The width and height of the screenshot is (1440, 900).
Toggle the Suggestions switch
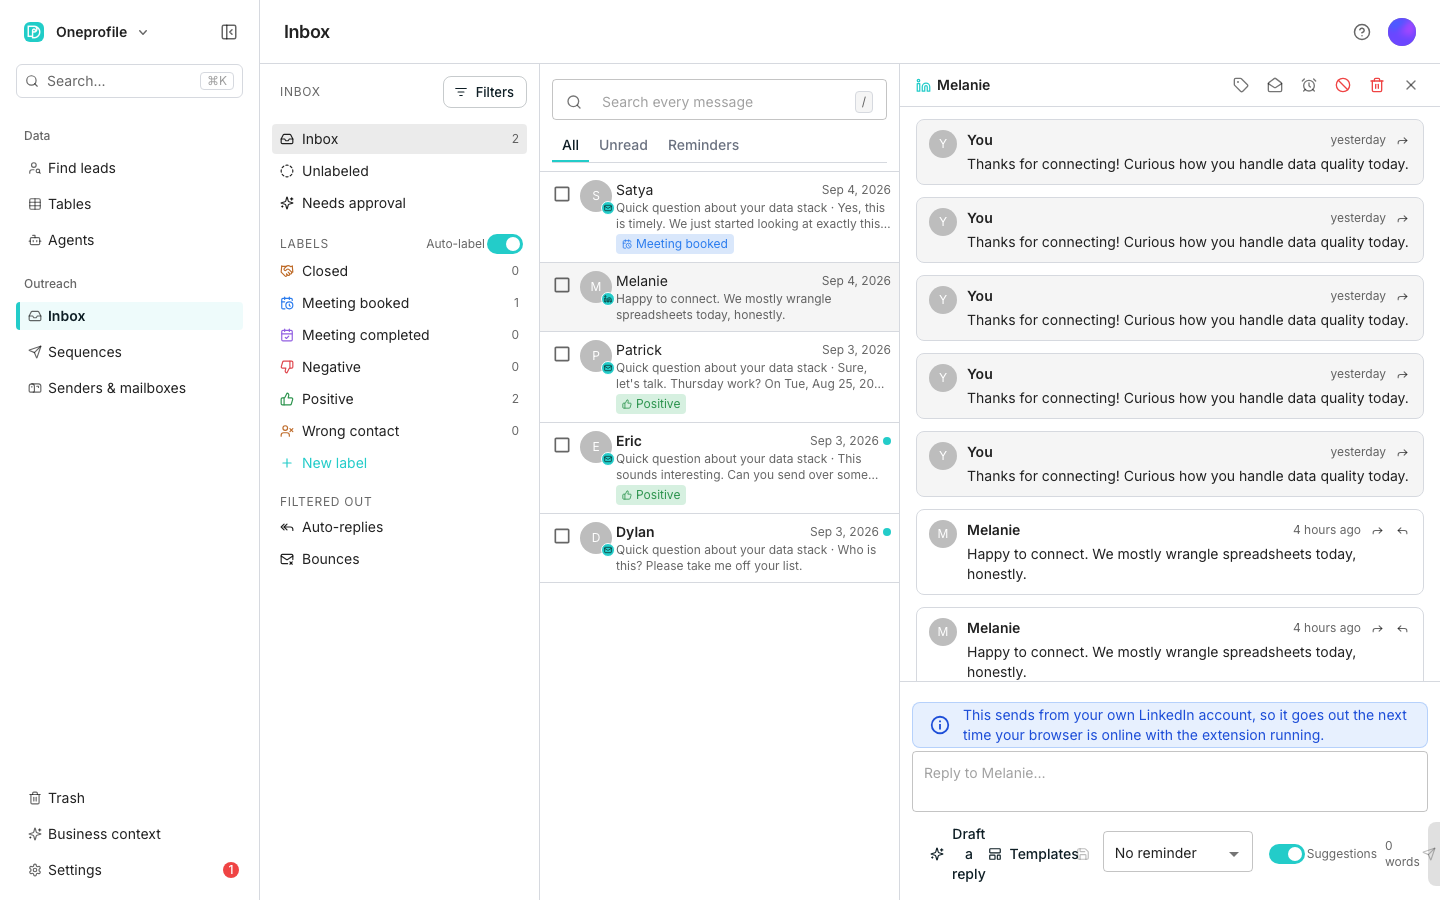[1287, 854]
